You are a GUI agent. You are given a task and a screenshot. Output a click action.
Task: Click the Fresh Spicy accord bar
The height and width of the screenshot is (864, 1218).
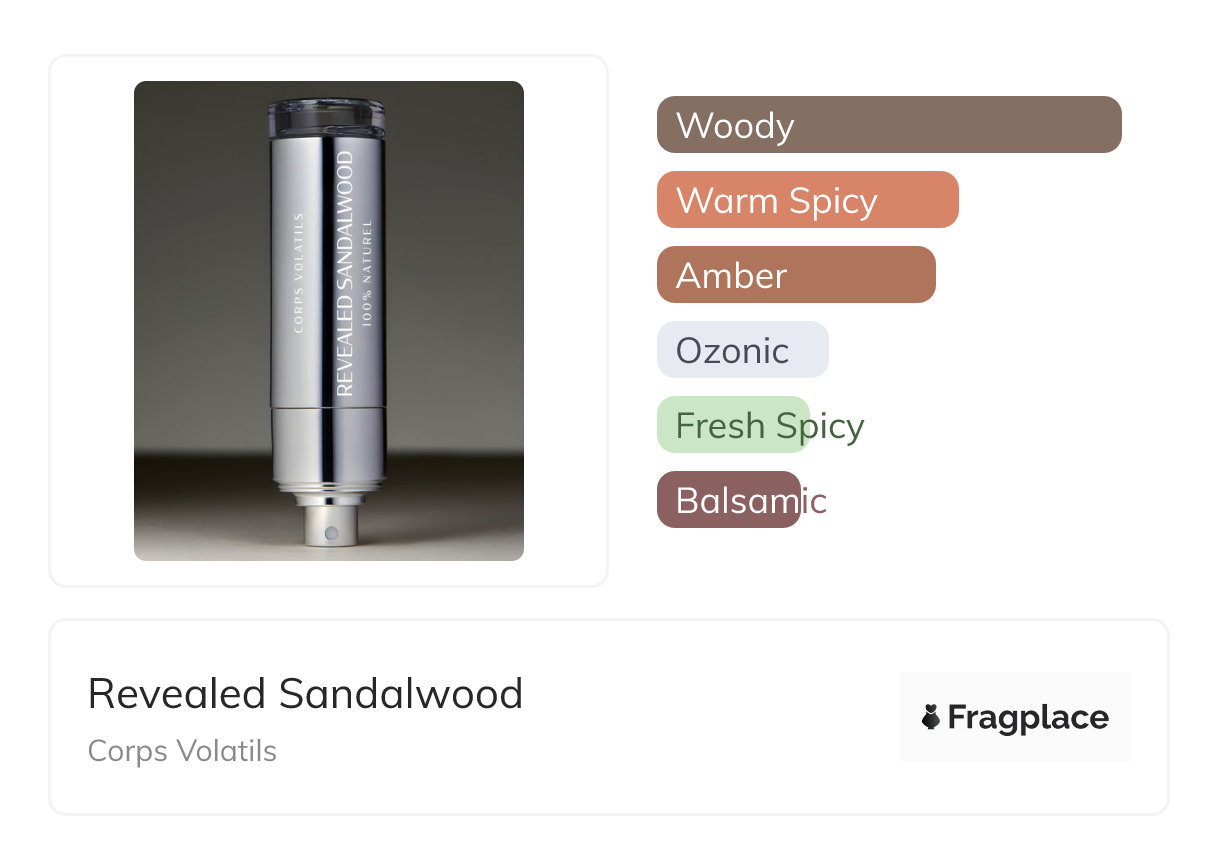tap(733, 425)
